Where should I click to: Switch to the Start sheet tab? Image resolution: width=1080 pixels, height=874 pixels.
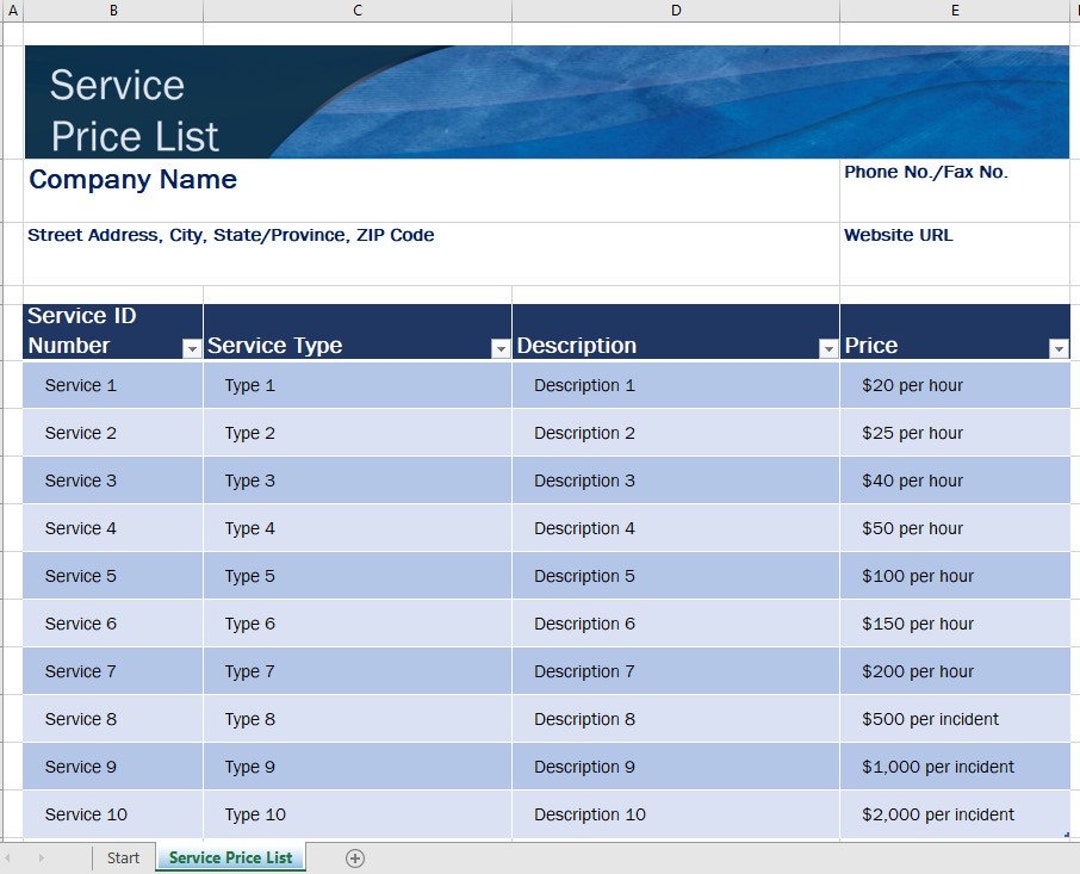123,858
